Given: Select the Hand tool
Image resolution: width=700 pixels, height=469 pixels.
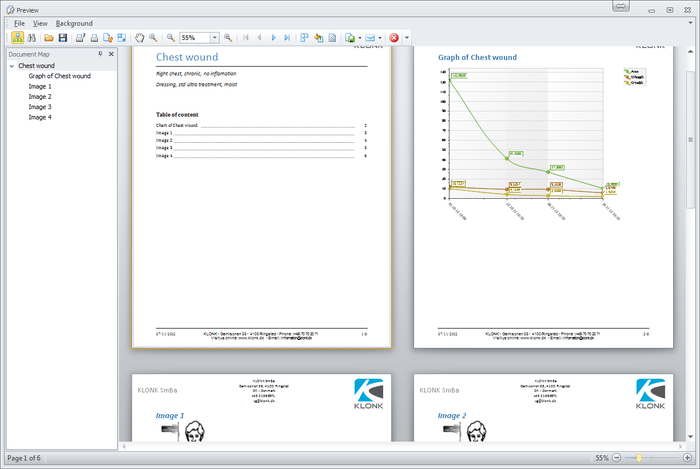Looking at the screenshot, I should (x=140, y=38).
